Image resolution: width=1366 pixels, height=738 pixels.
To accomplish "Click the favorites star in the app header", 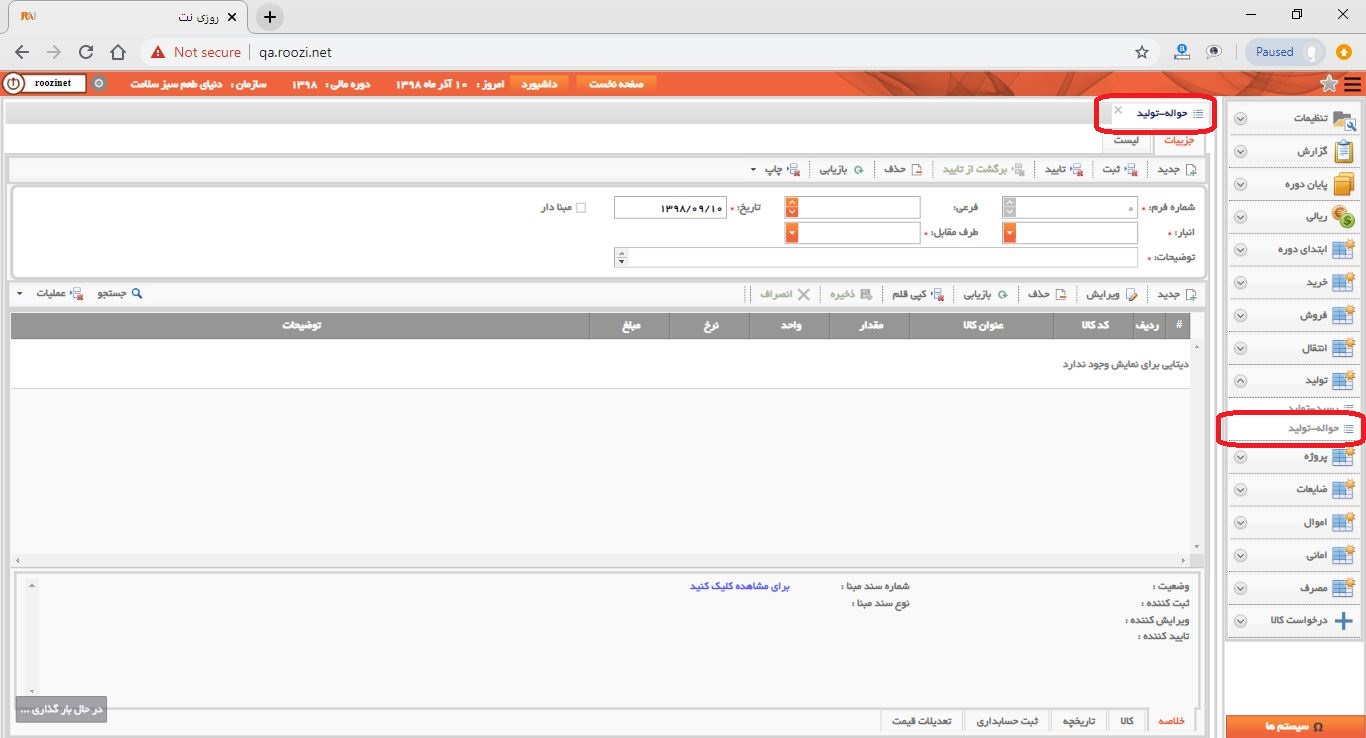I will click(x=1328, y=84).
